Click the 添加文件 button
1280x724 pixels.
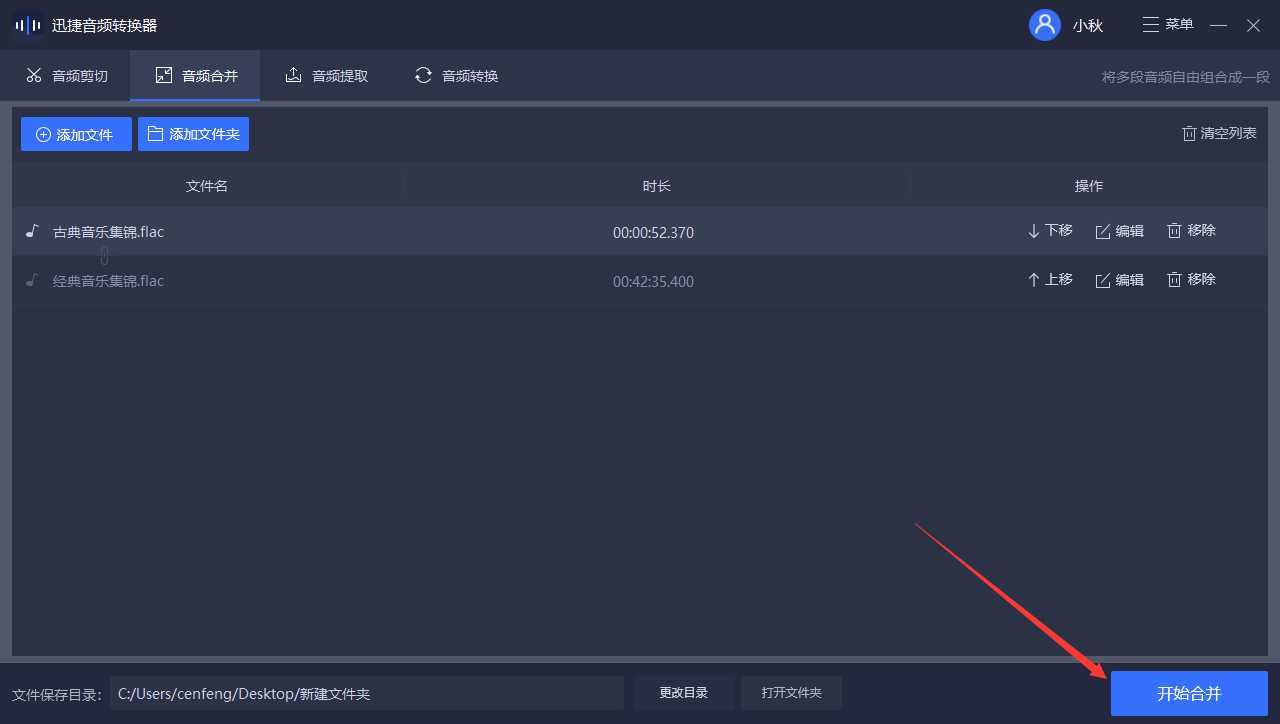tap(76, 134)
